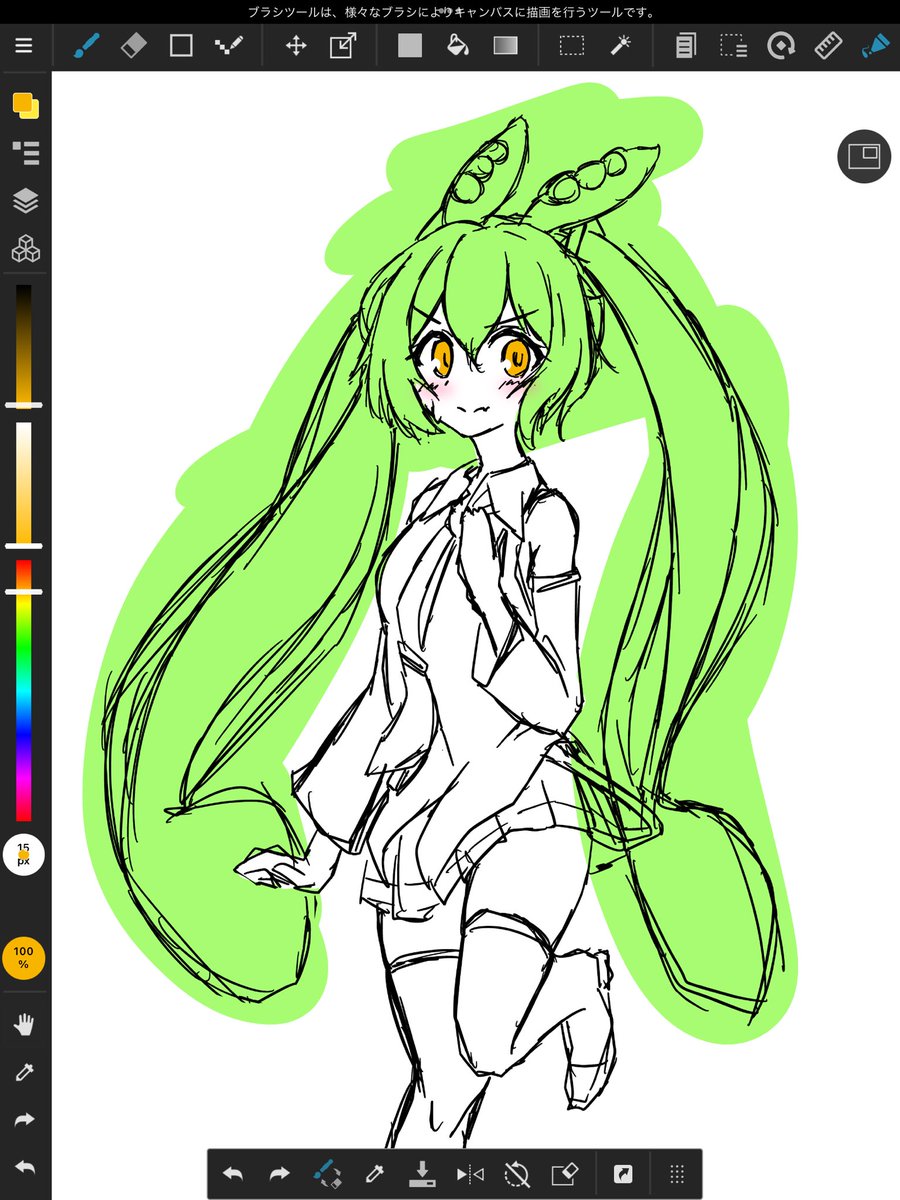Select the square Shape tool
This screenshot has height=1200, width=900.
tap(181, 46)
